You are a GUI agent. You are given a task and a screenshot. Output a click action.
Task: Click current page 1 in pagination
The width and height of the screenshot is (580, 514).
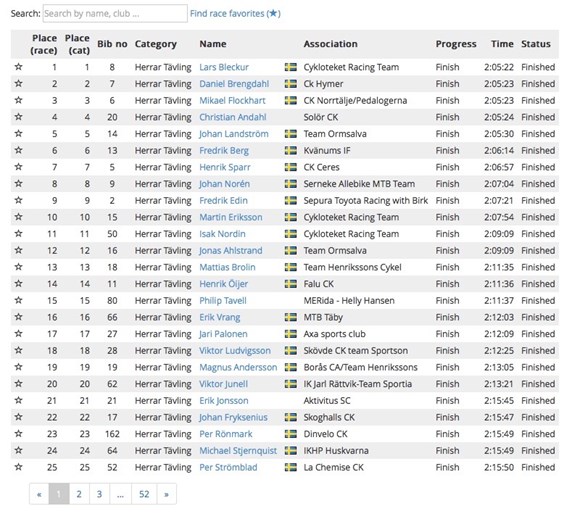(59, 494)
